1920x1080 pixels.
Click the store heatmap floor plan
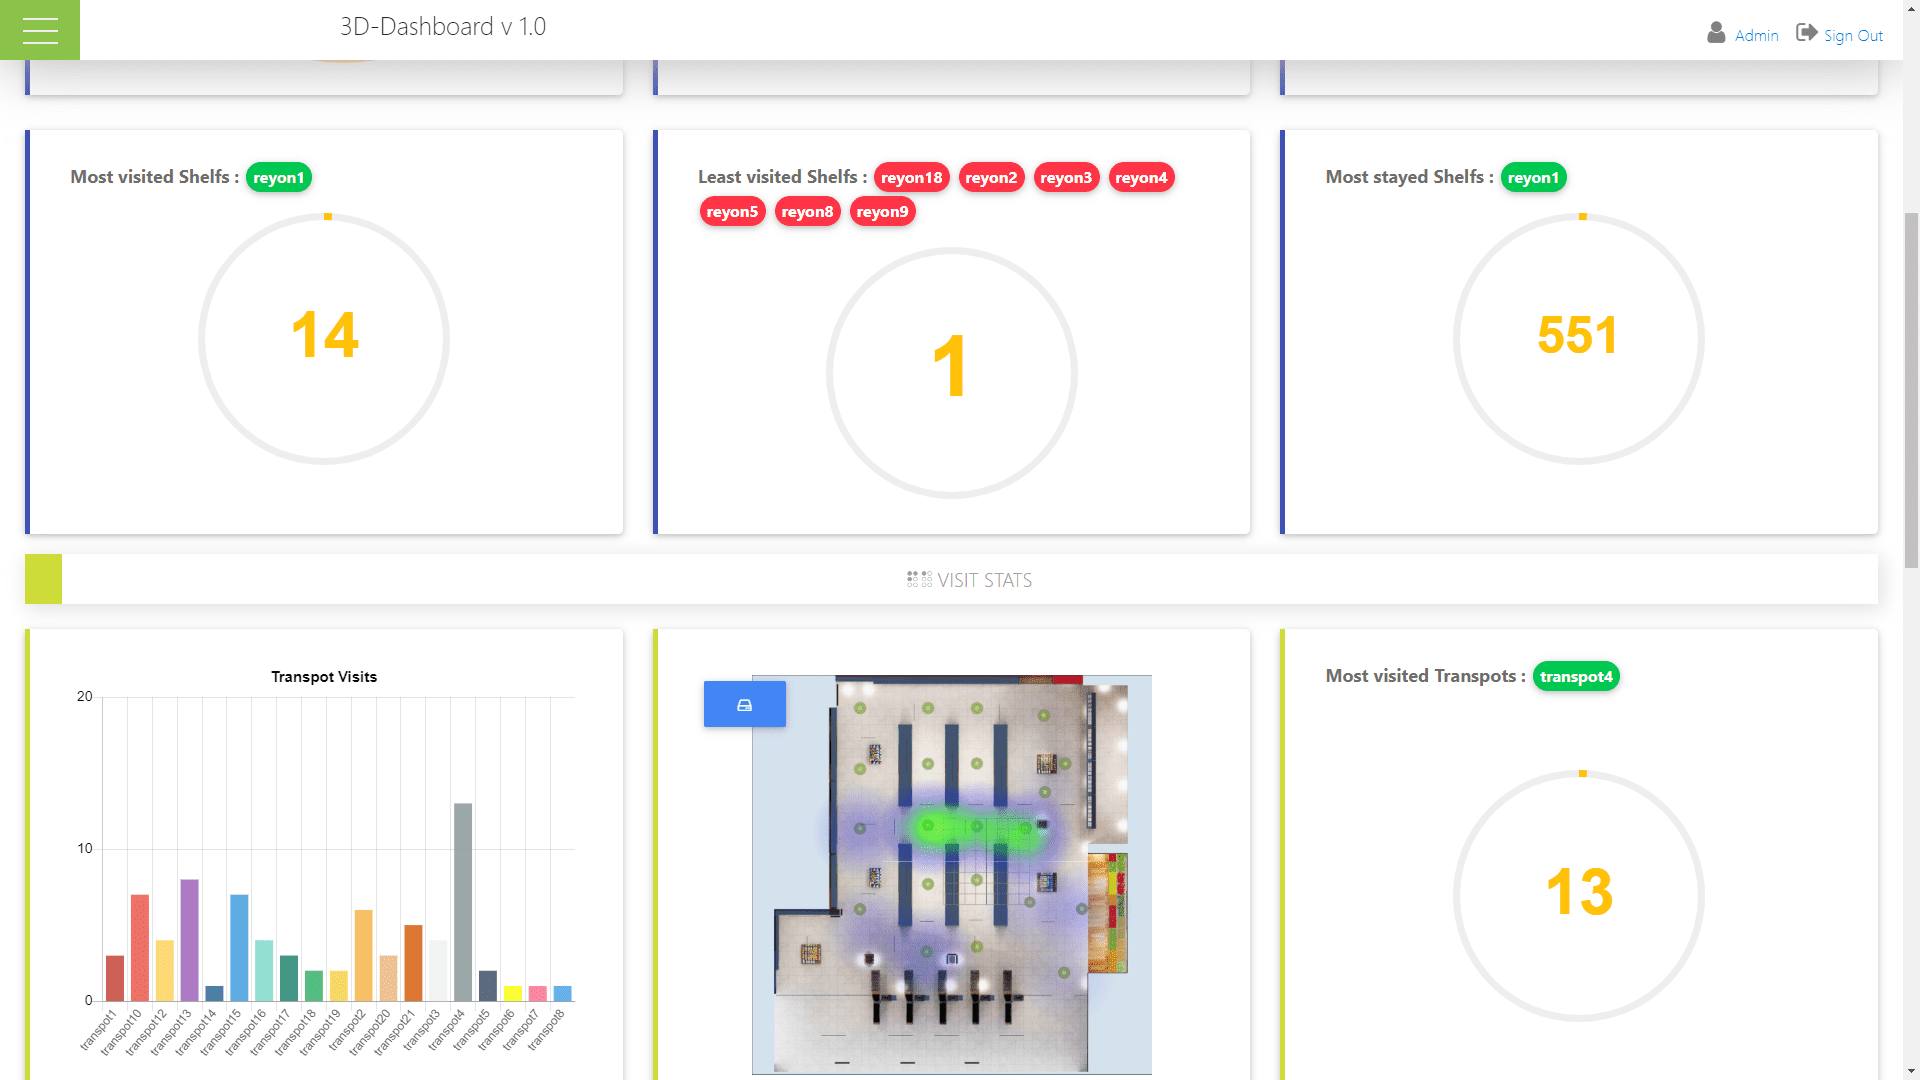point(951,875)
